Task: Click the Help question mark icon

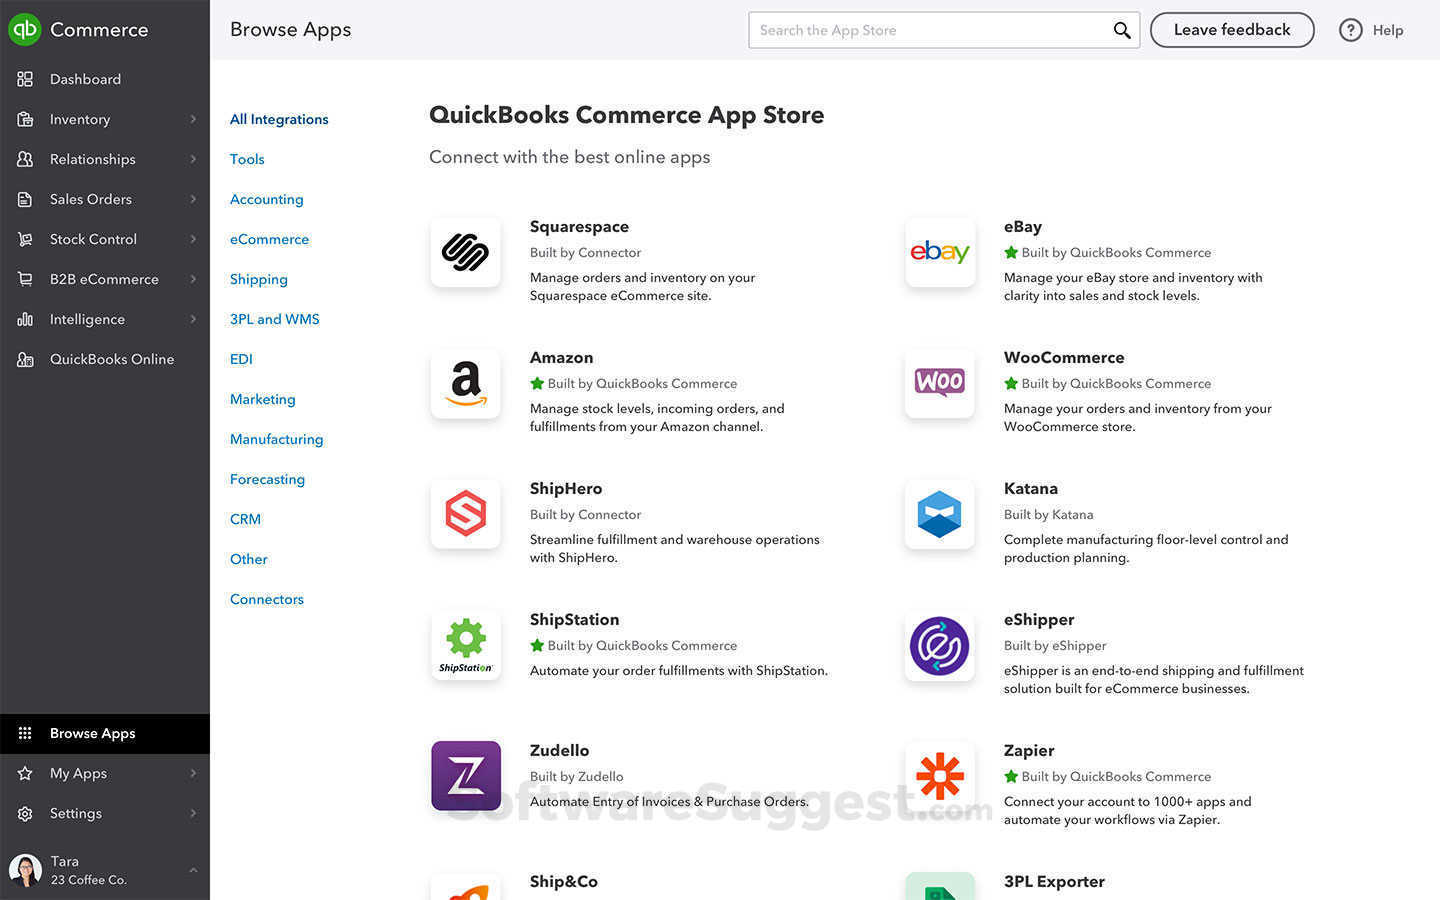Action: tap(1351, 30)
